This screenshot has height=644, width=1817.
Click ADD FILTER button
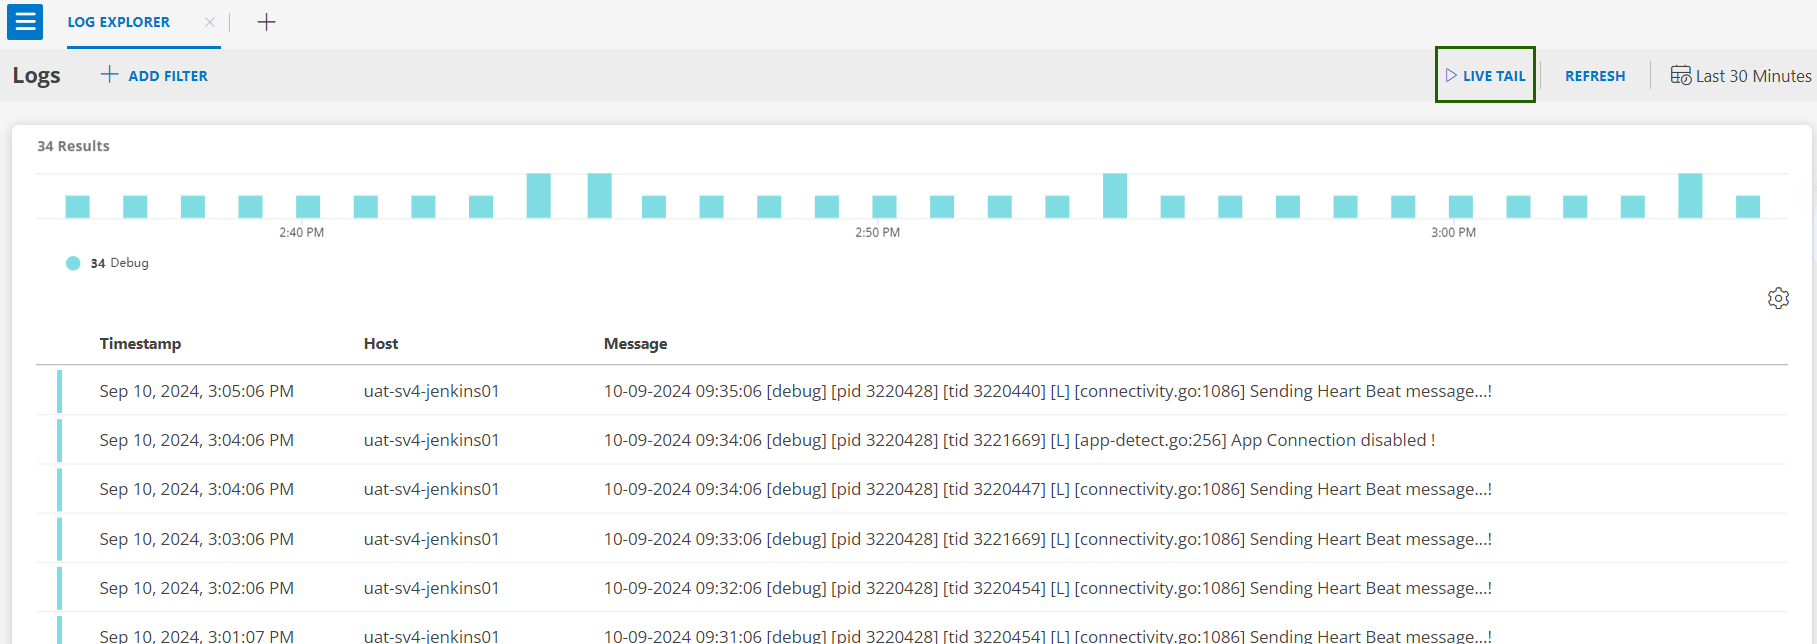click(x=154, y=76)
